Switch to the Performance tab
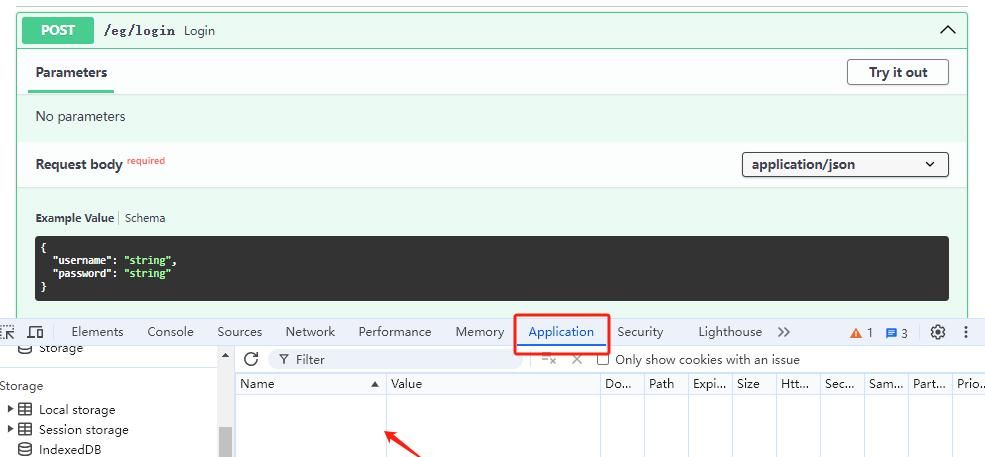 [x=395, y=332]
